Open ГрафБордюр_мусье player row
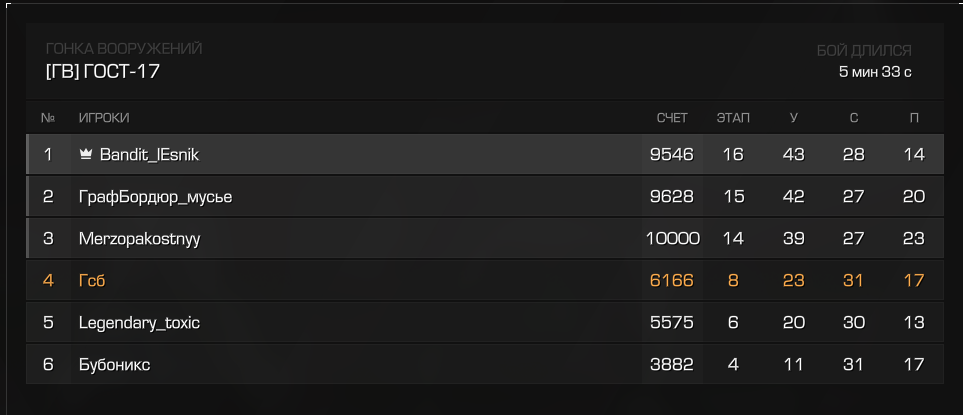 coord(485,196)
